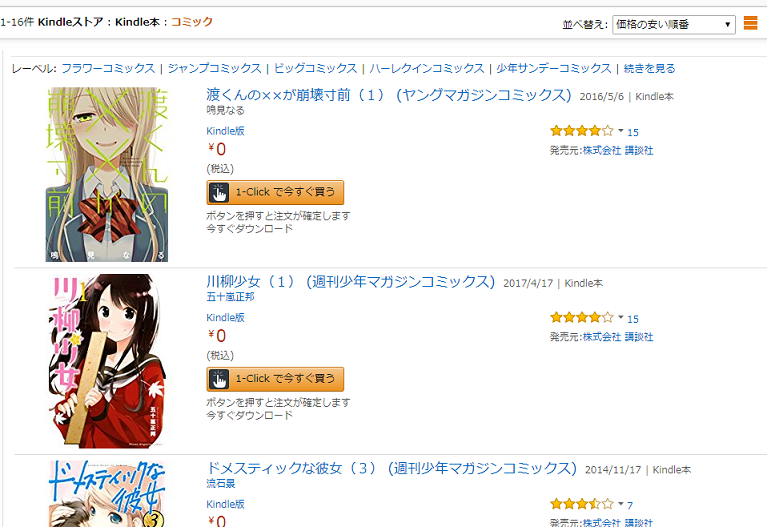Screen dimensions: 767x527
Task: Filter by ハーレクインコミックス label
Action: point(427,68)
